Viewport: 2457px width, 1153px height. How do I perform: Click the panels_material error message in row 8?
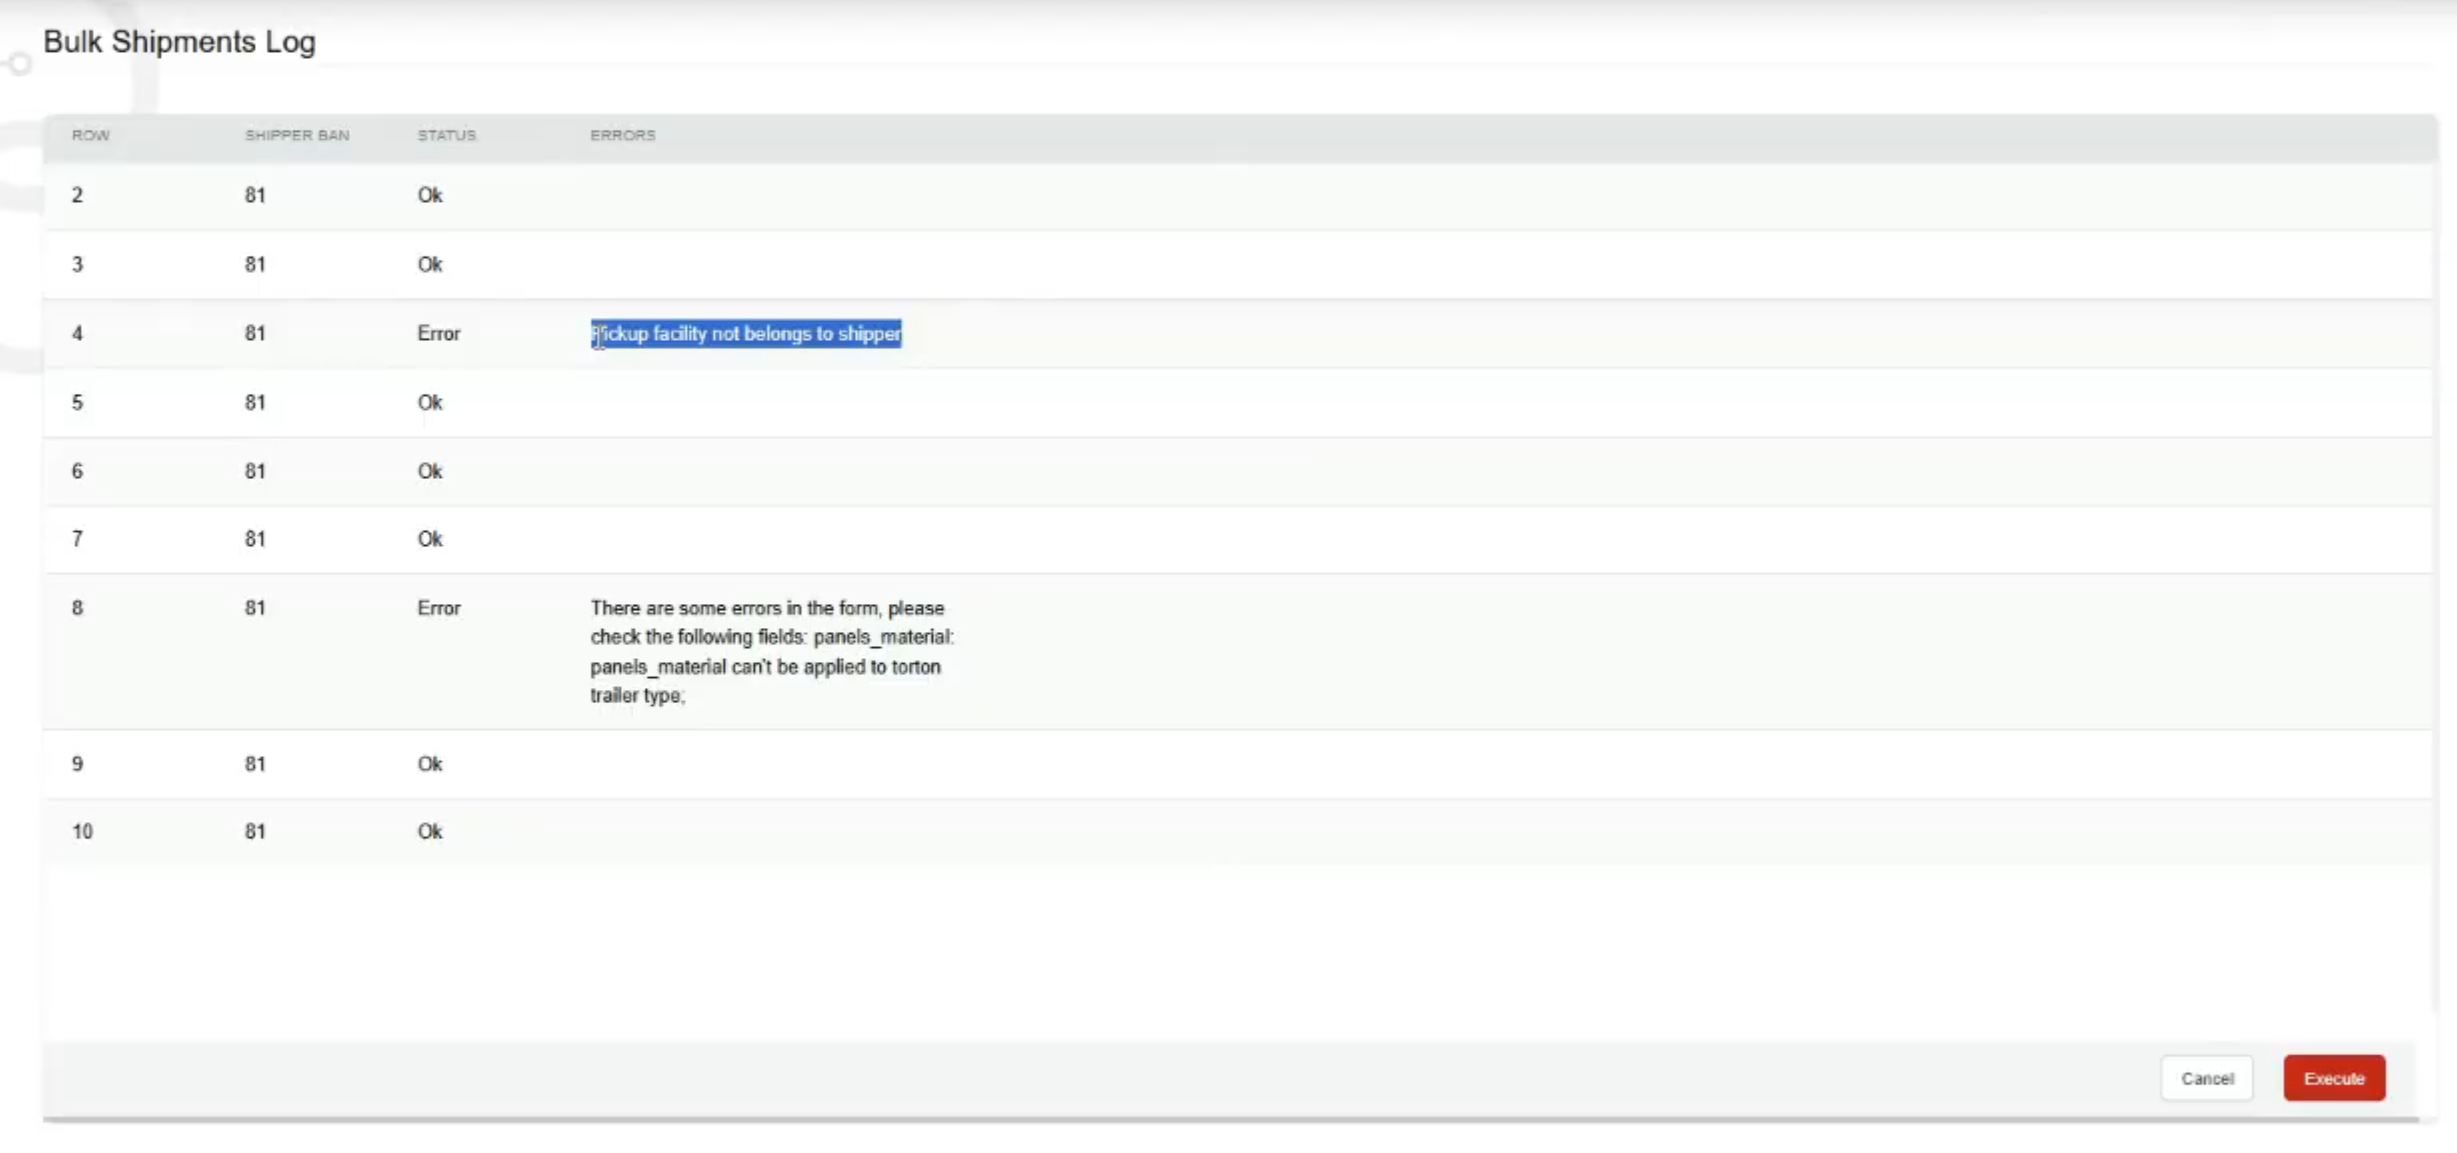coord(772,652)
